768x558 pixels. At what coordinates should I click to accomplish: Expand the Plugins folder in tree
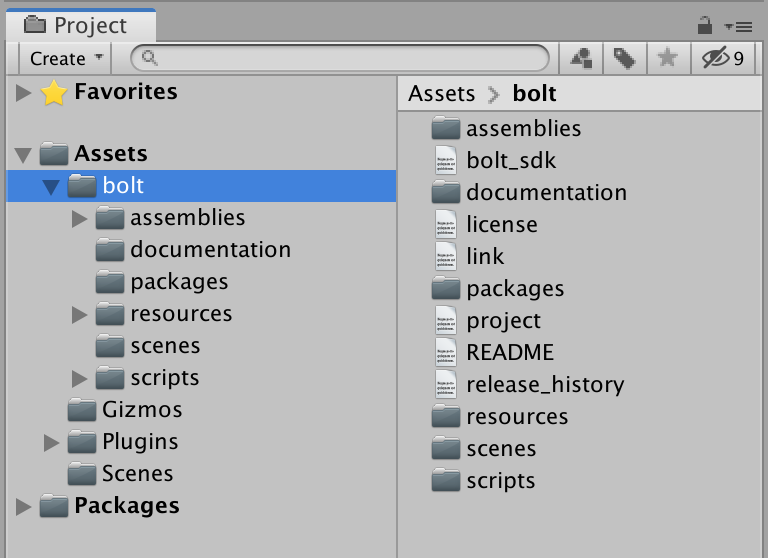51,442
